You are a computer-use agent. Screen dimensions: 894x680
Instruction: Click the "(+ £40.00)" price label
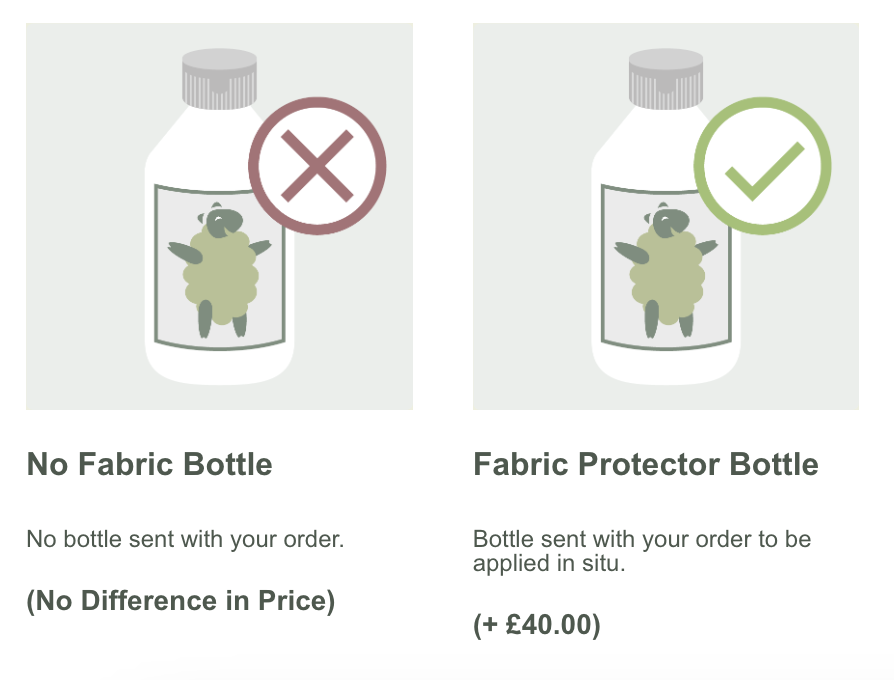tap(536, 625)
